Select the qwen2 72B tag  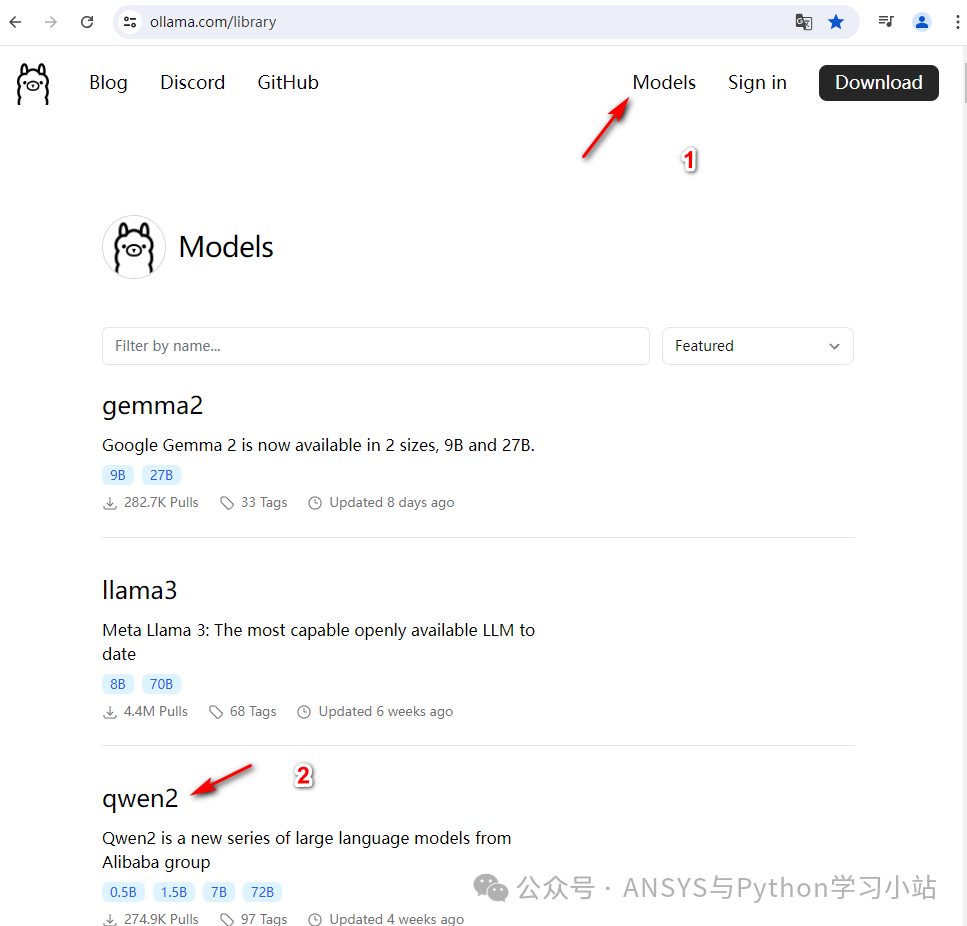pyautogui.click(x=263, y=892)
